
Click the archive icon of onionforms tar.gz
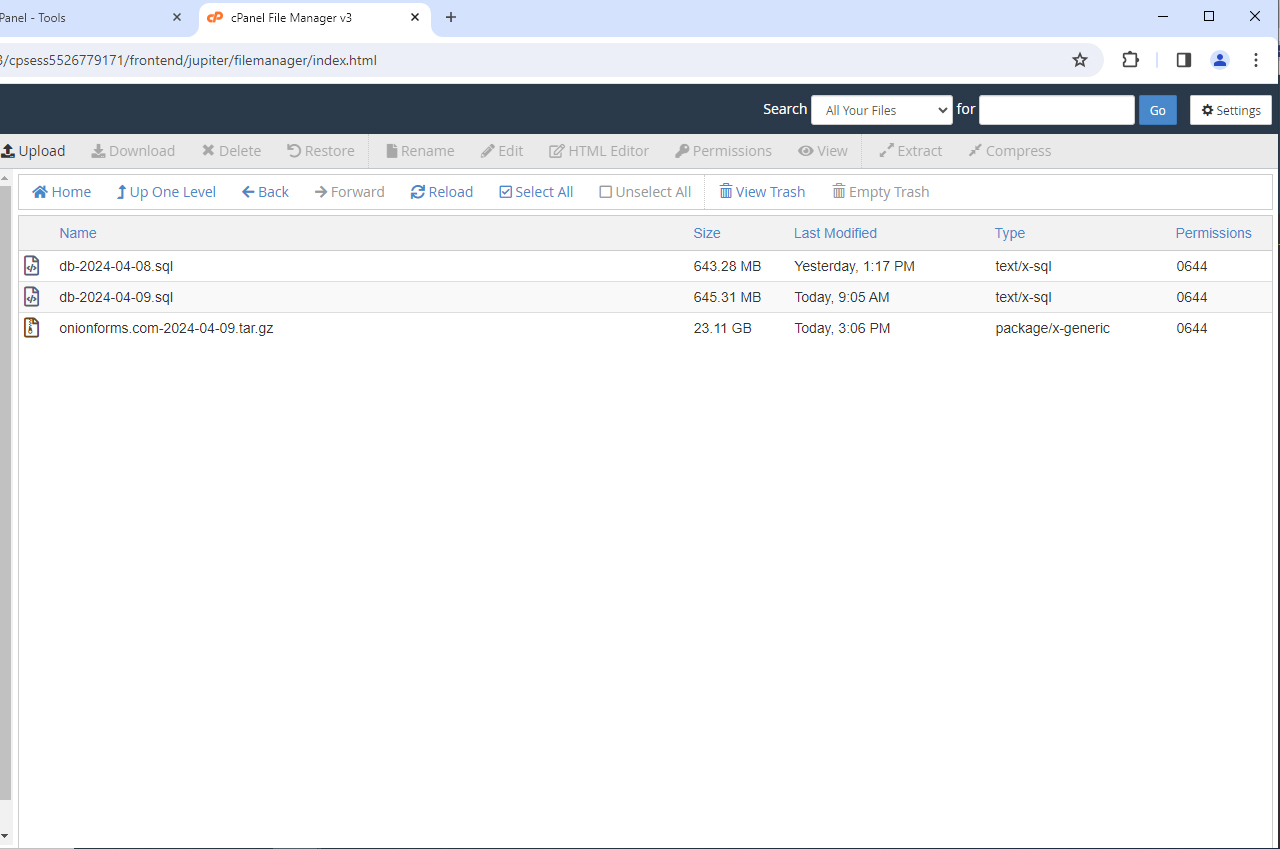point(32,328)
